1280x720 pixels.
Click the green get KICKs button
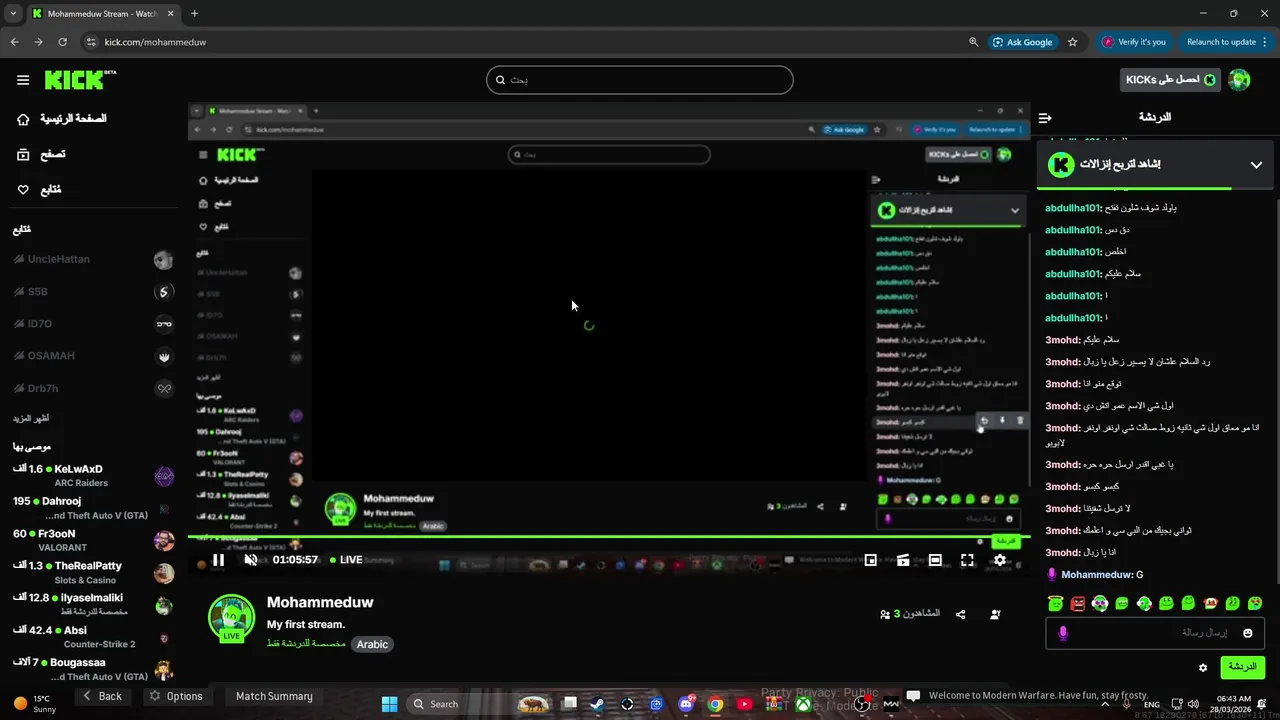(1171, 80)
